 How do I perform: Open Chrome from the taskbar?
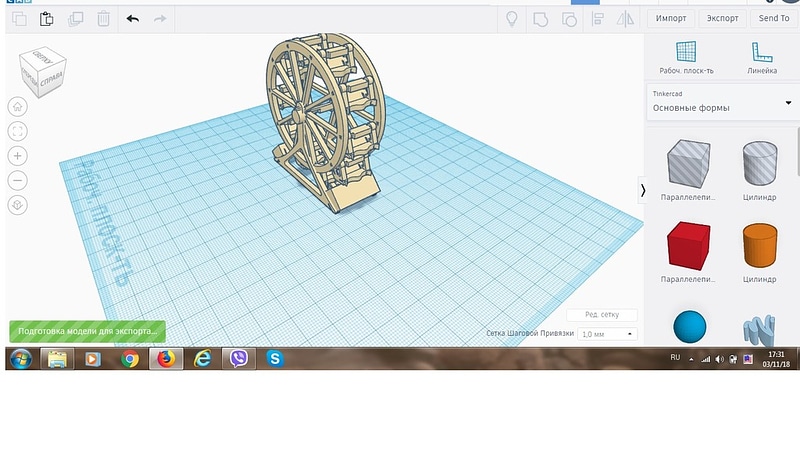point(130,359)
